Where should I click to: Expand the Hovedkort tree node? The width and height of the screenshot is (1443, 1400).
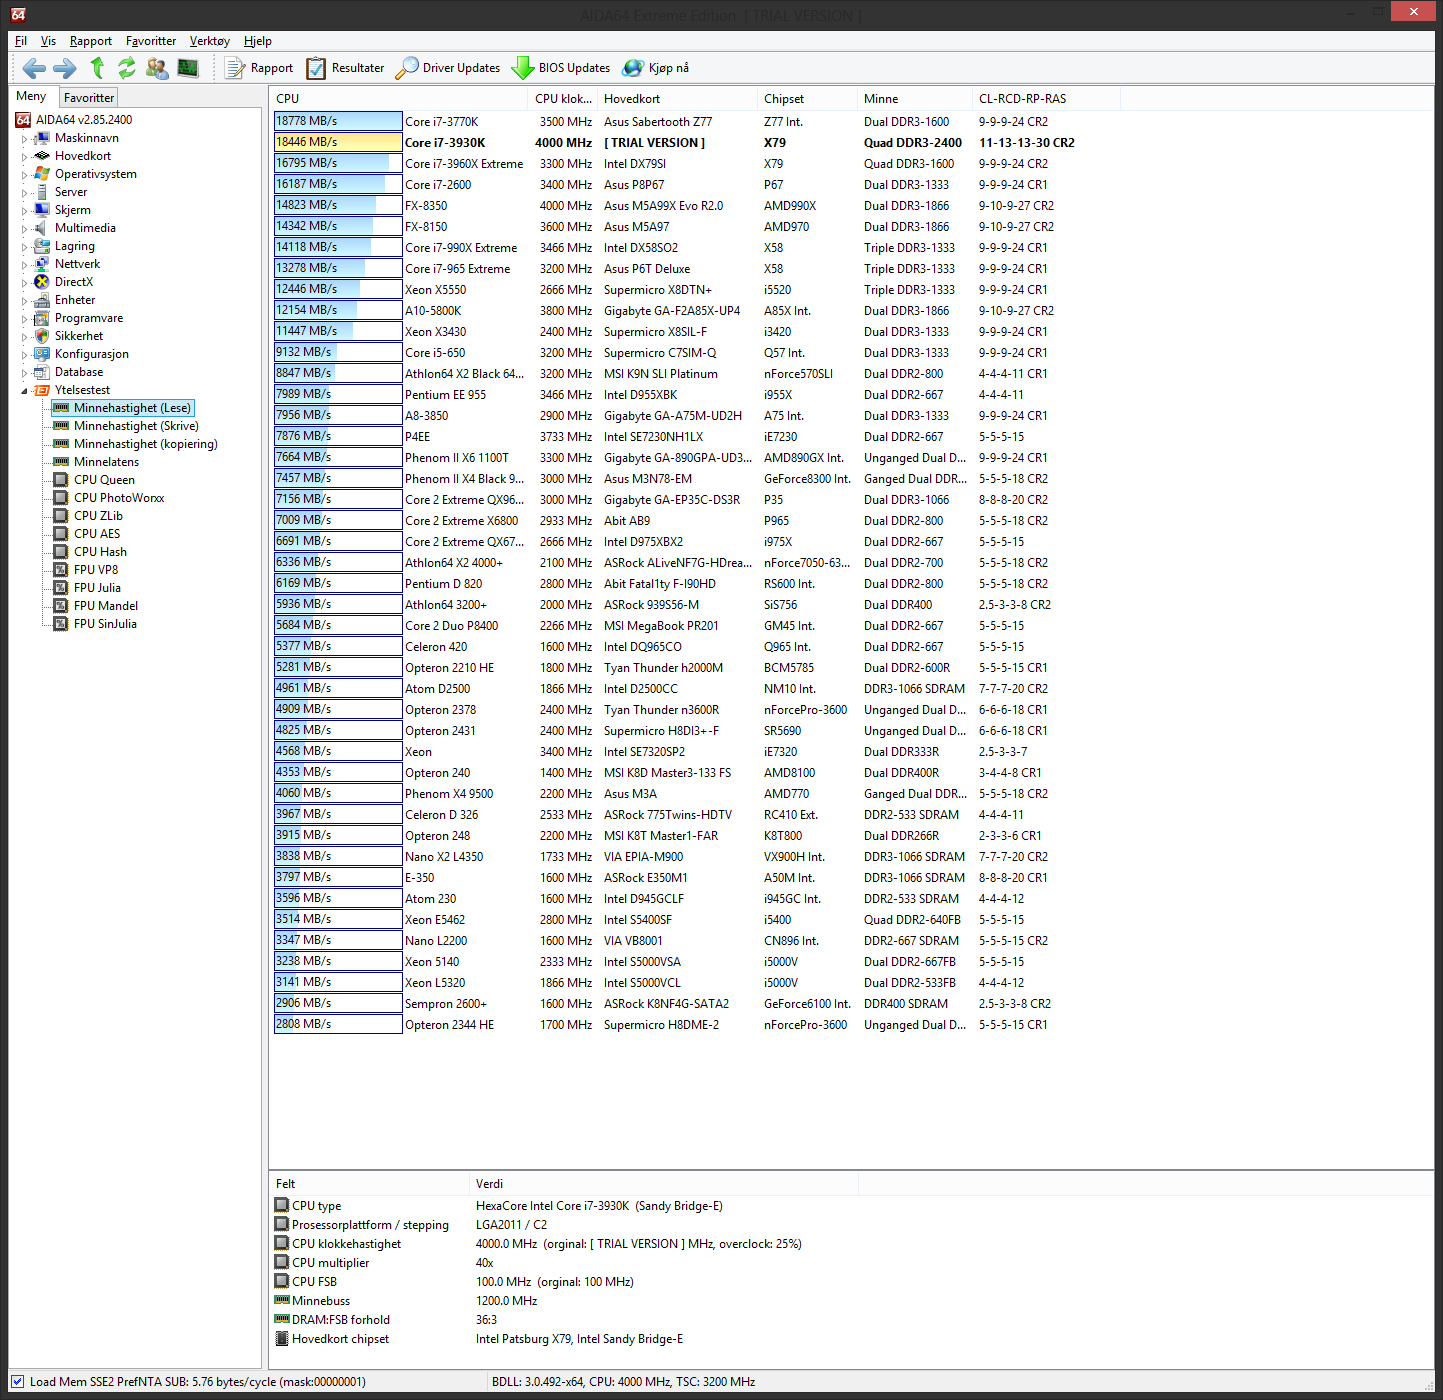25,157
